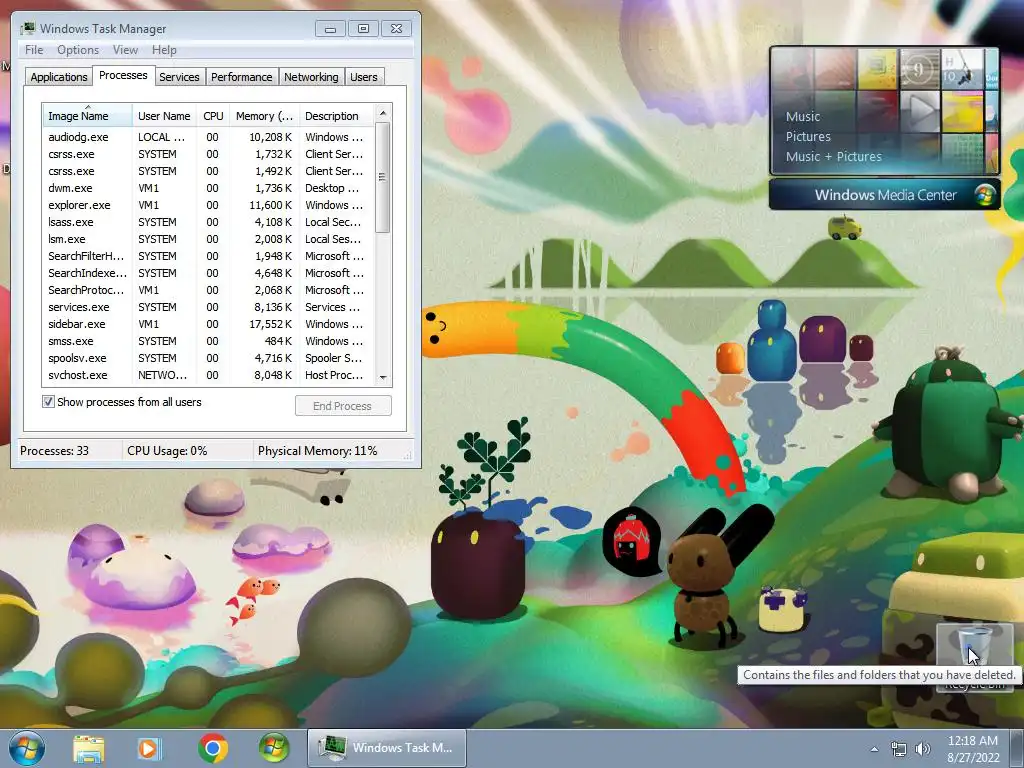Viewport: 1024px width, 768px height.
Task: Open the View menu
Action: tap(125, 50)
